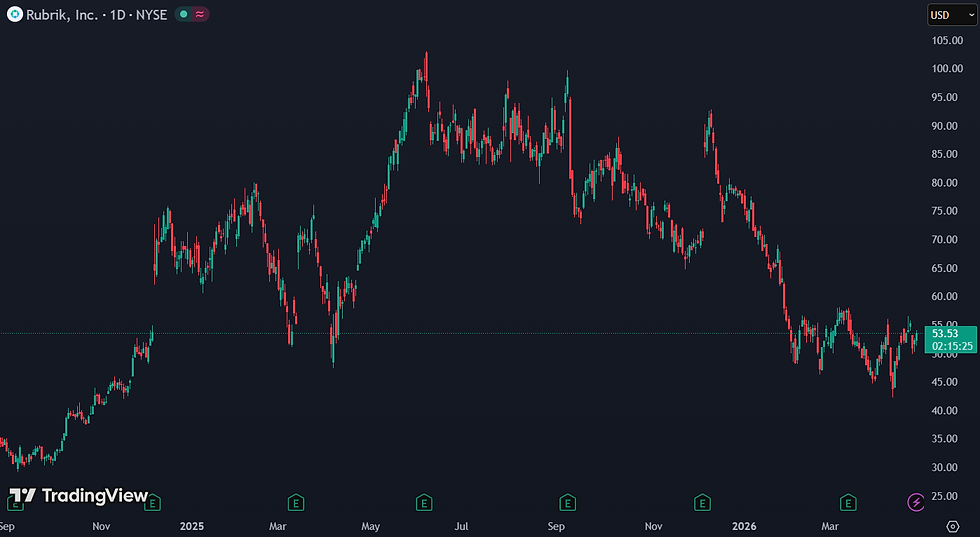
Task: Click the Mar label between 2025 and May
Action: pos(278,526)
